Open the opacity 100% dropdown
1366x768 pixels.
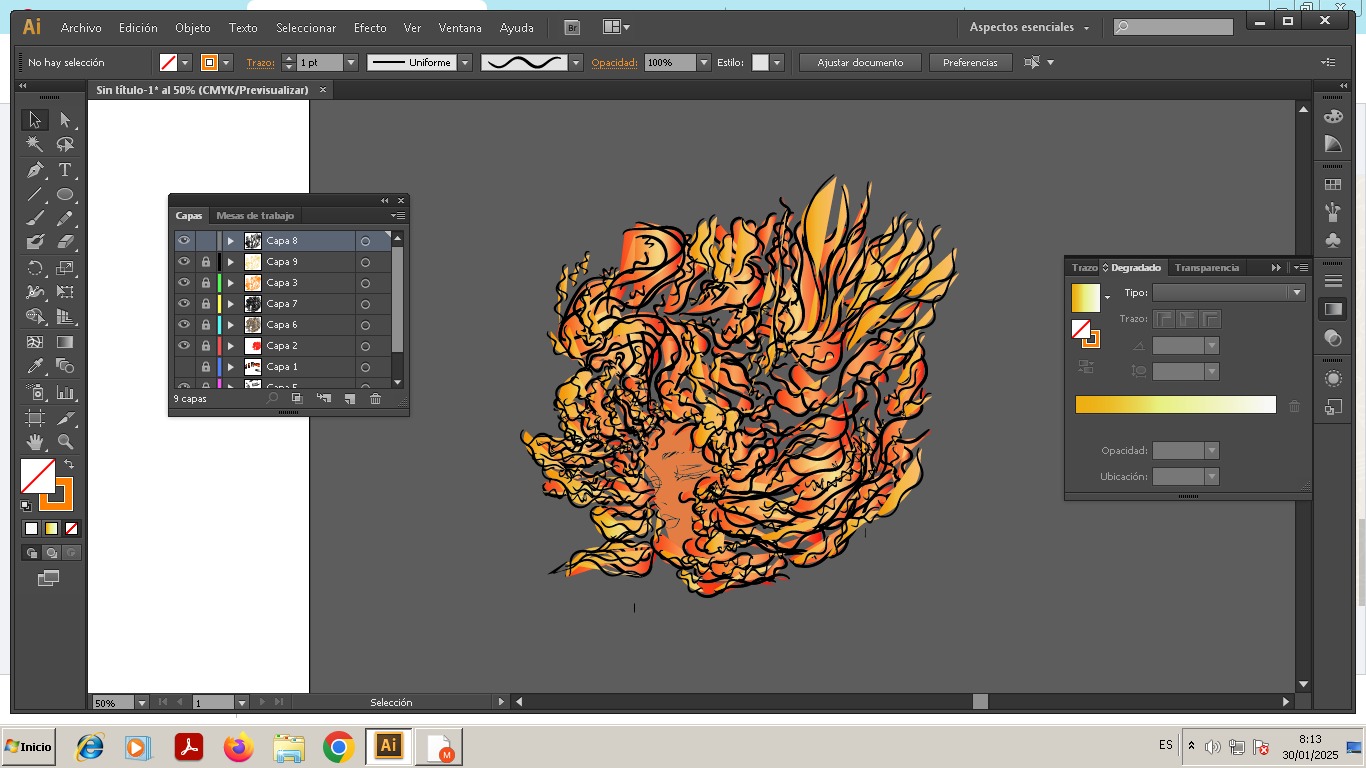click(x=704, y=63)
